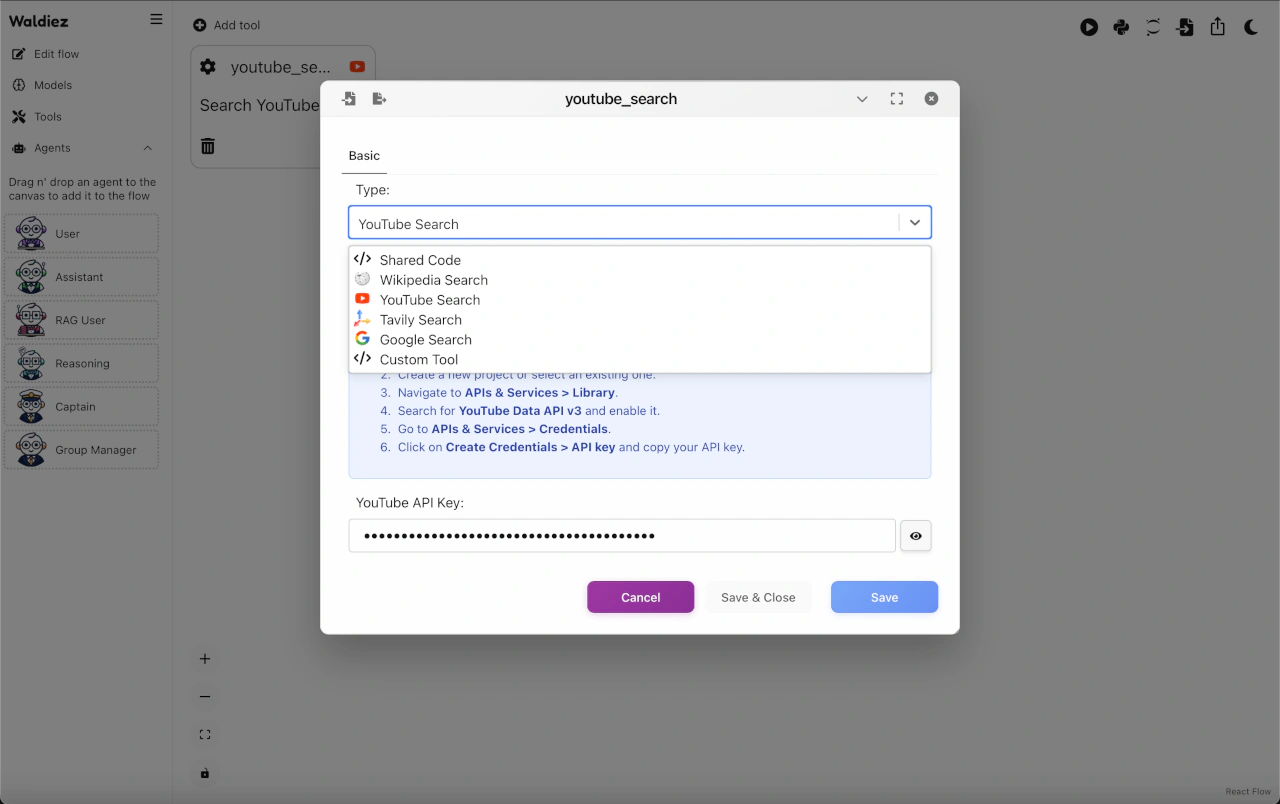Run the flow with the play icon

point(1089,27)
